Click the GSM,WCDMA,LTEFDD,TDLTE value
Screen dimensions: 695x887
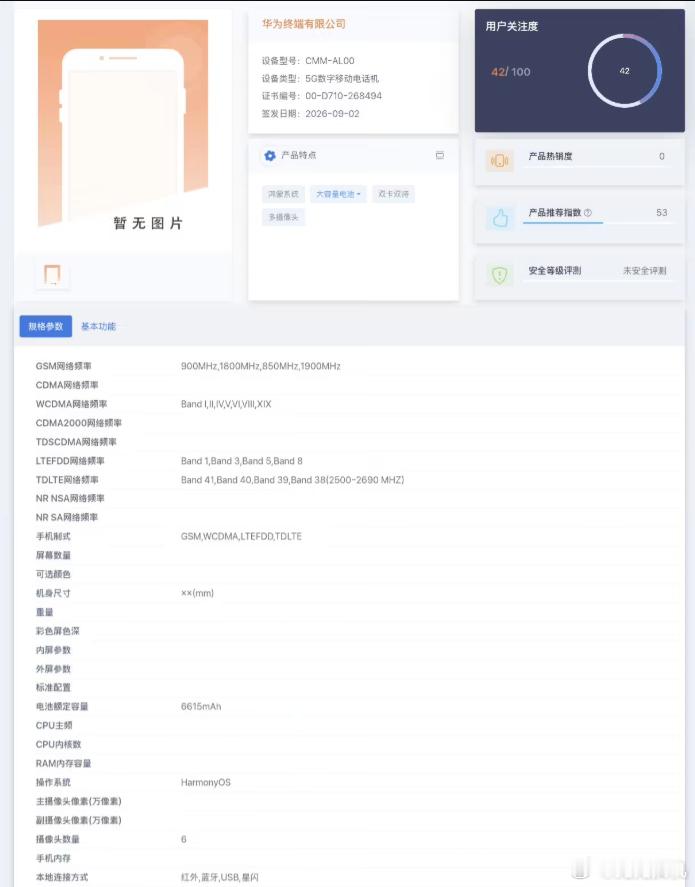click(241, 536)
